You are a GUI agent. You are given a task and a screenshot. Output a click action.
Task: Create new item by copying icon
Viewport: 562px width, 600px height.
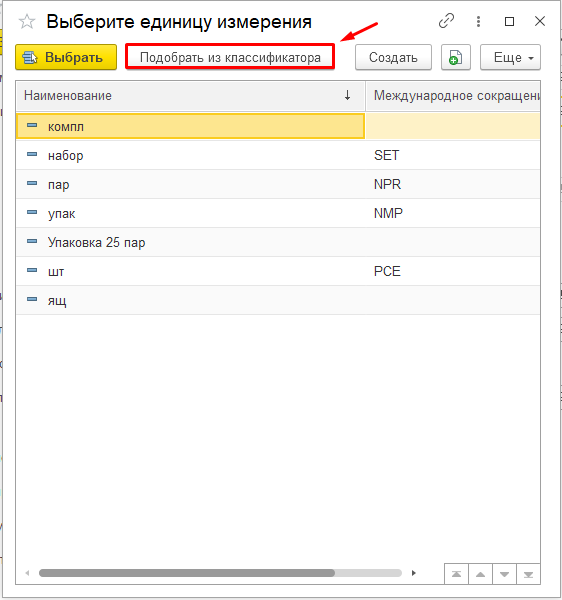(x=455, y=57)
